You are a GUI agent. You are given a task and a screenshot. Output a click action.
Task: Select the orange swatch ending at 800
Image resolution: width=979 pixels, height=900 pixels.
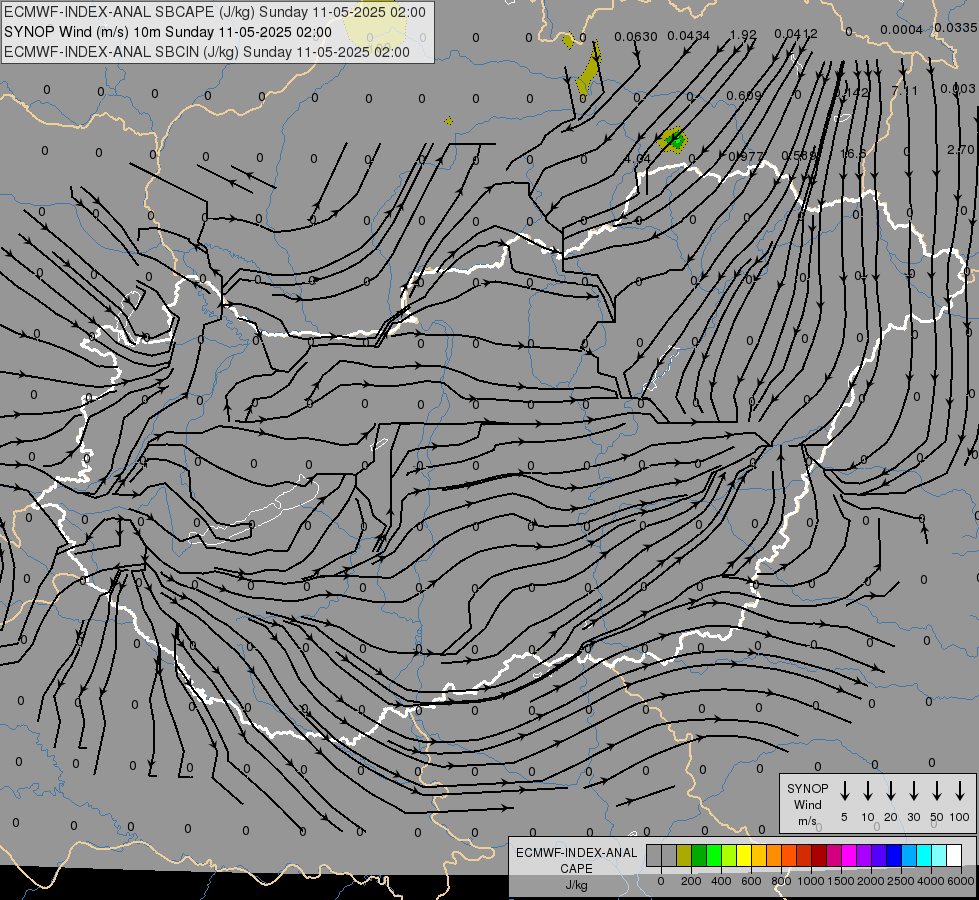pos(774,855)
